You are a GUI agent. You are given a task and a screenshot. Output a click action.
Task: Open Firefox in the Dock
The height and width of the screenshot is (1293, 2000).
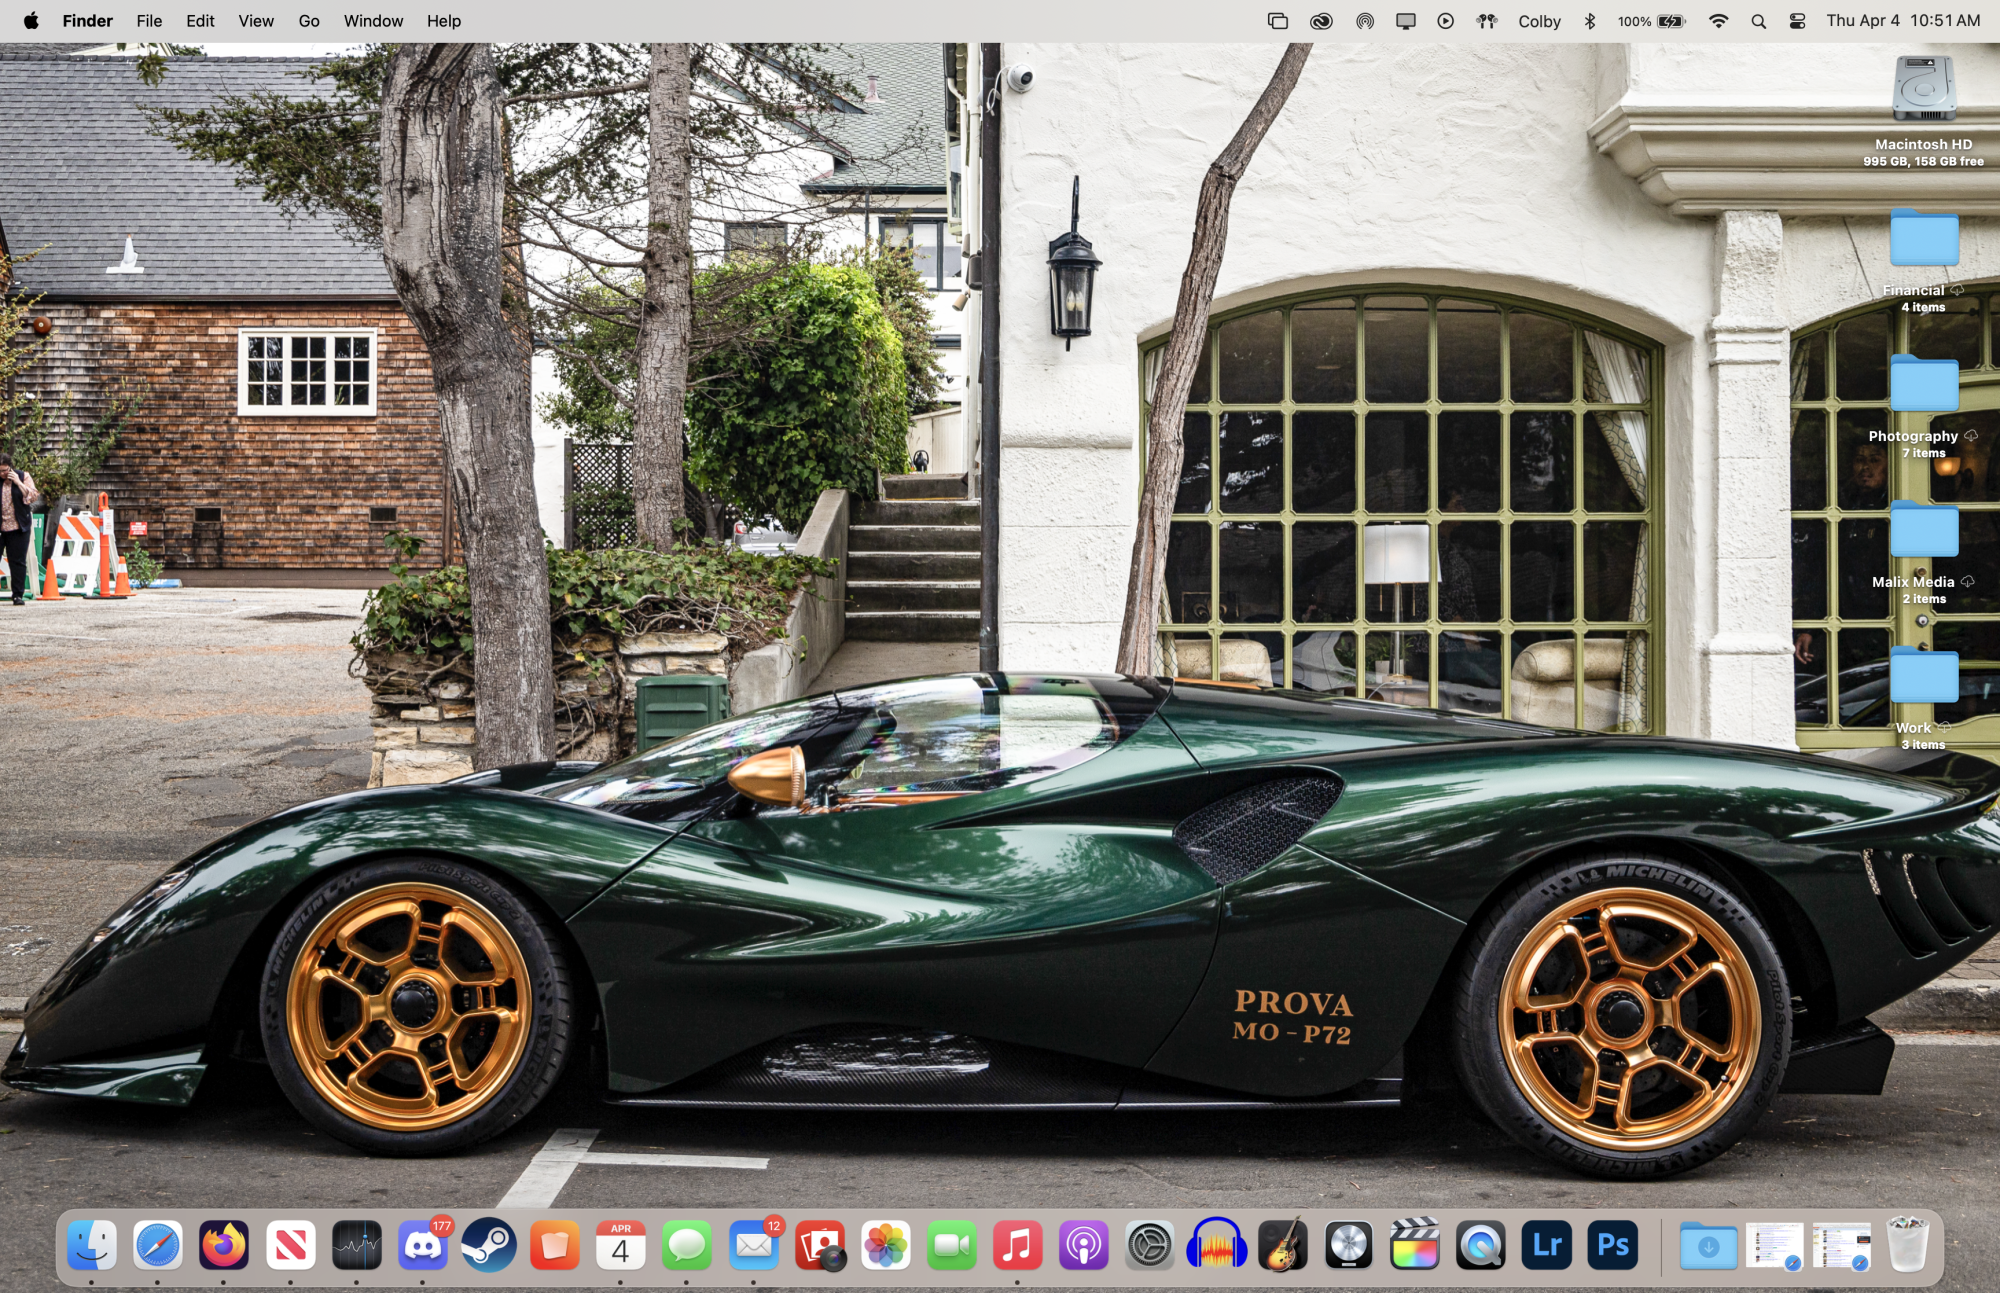[x=224, y=1245]
